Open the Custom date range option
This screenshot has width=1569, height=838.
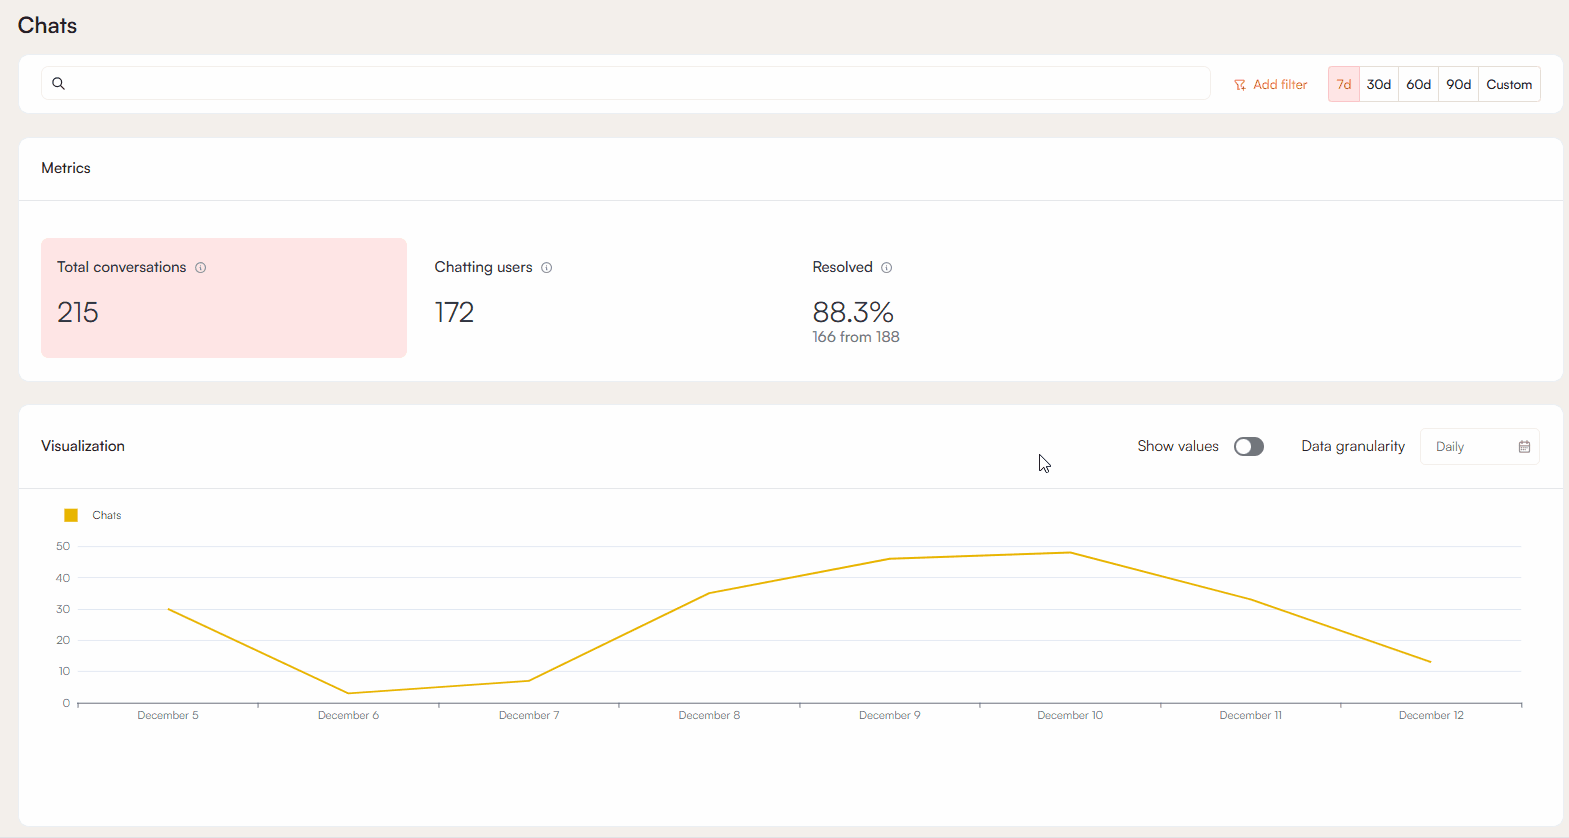pos(1509,85)
